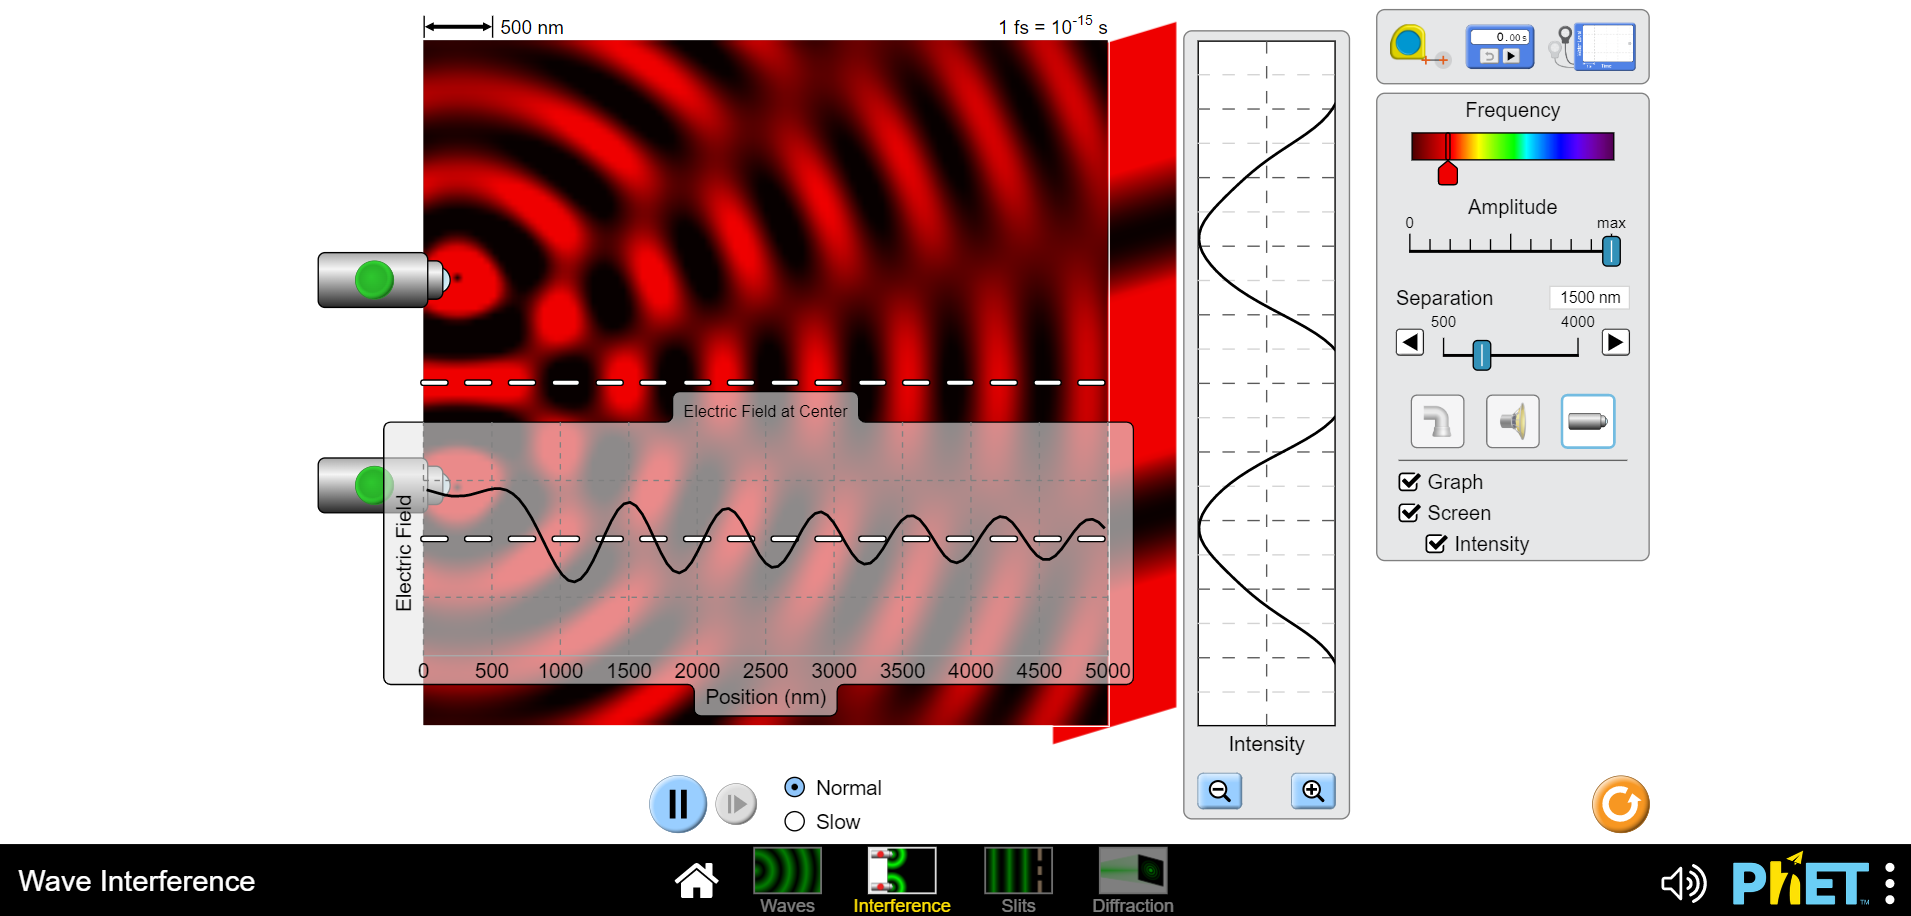This screenshot has width=1911, height=916.
Task: Switch to the water faucet source
Action: tap(1437, 421)
